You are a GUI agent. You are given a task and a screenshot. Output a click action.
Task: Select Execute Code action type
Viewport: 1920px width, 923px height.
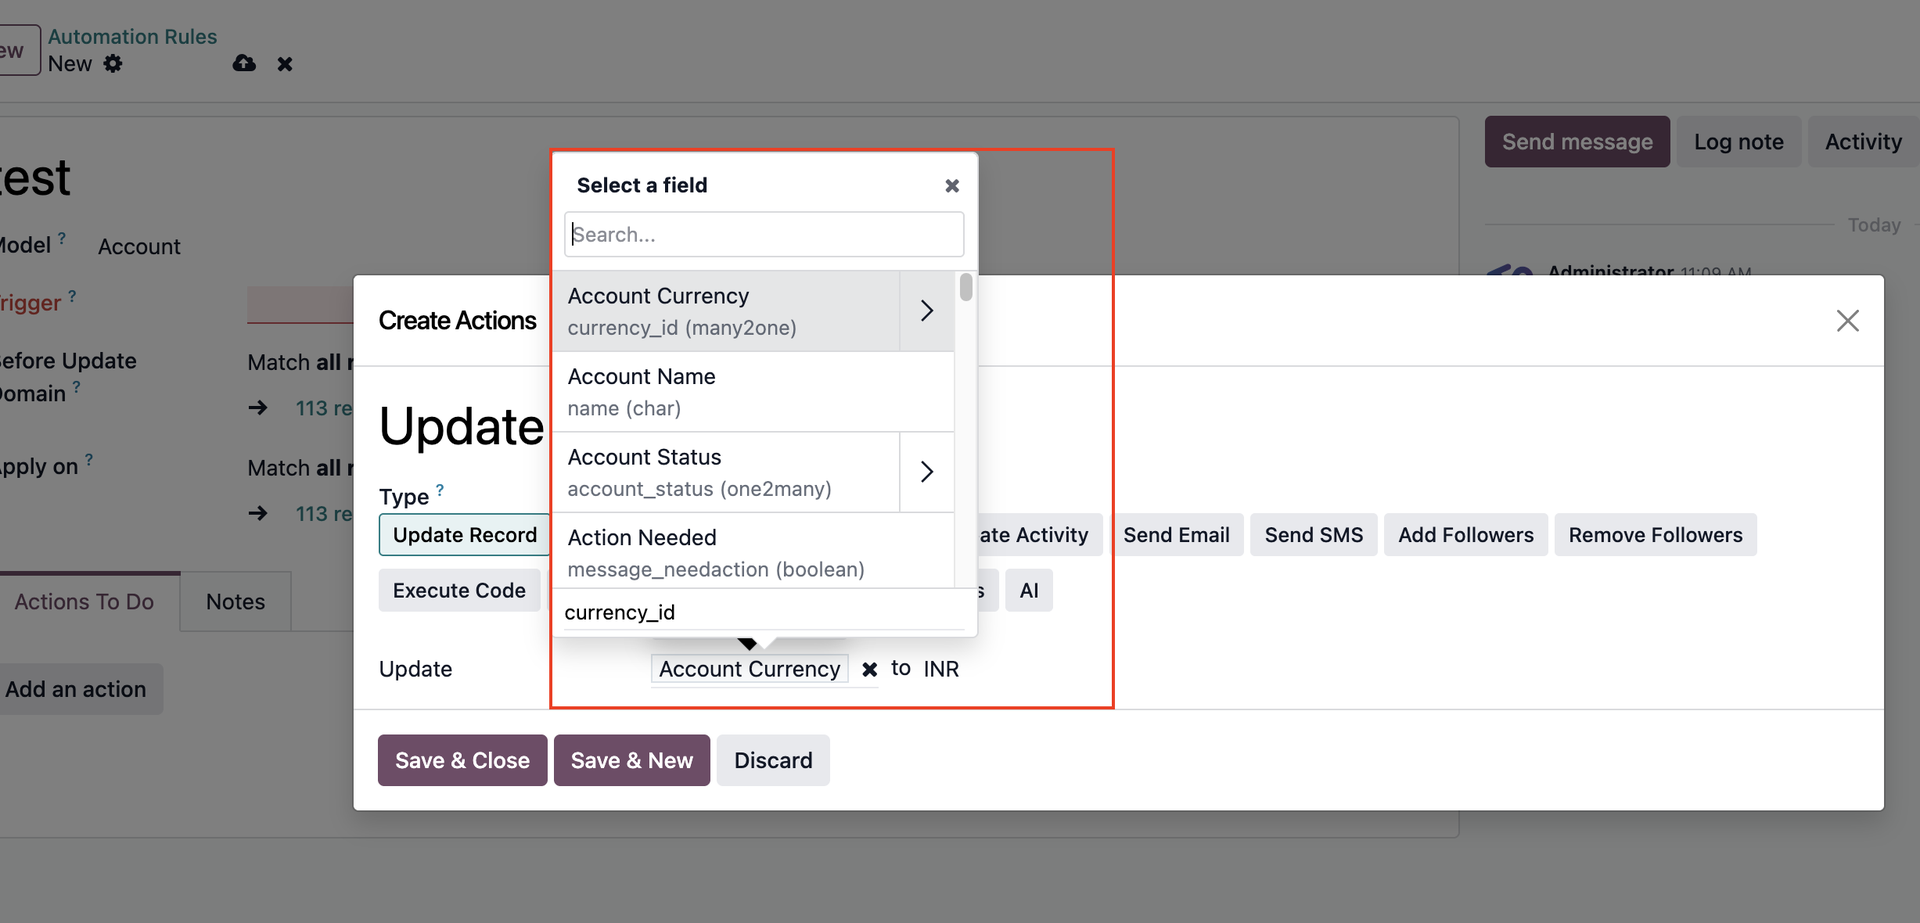459,591
